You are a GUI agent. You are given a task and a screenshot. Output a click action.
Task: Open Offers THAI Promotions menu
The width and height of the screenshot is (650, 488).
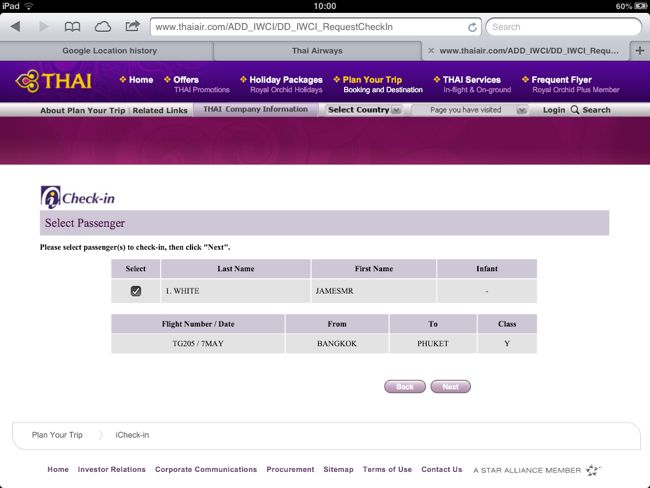coord(197,84)
